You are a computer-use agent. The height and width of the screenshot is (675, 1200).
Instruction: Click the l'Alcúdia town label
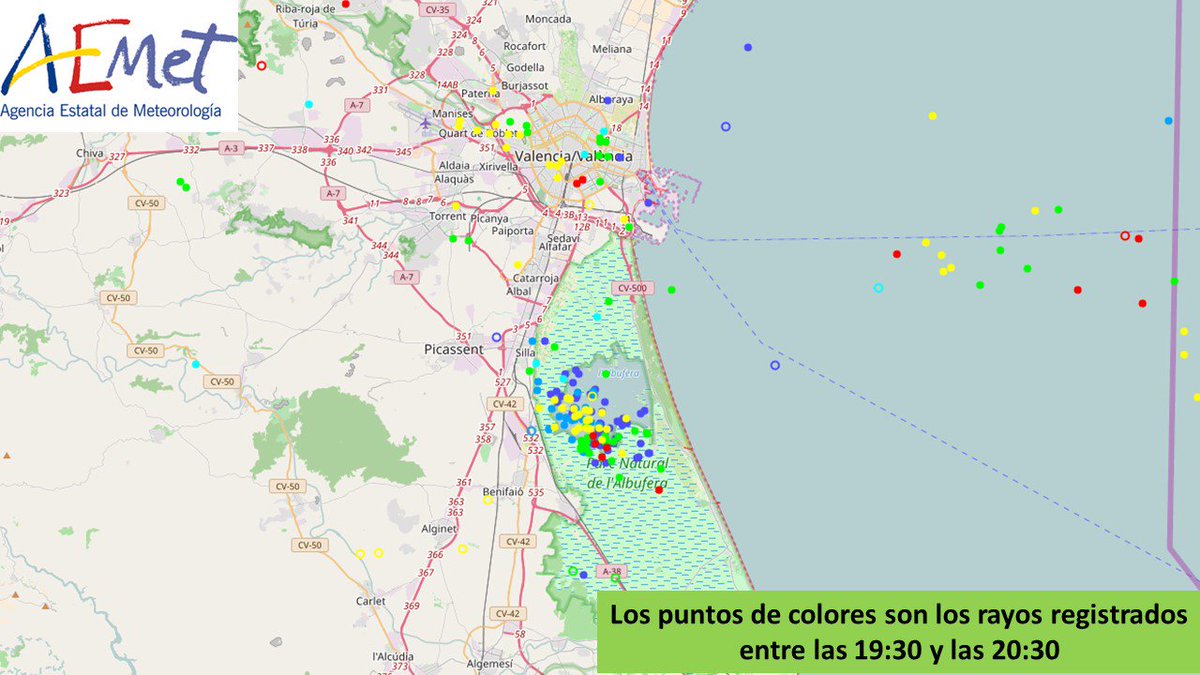click(393, 656)
